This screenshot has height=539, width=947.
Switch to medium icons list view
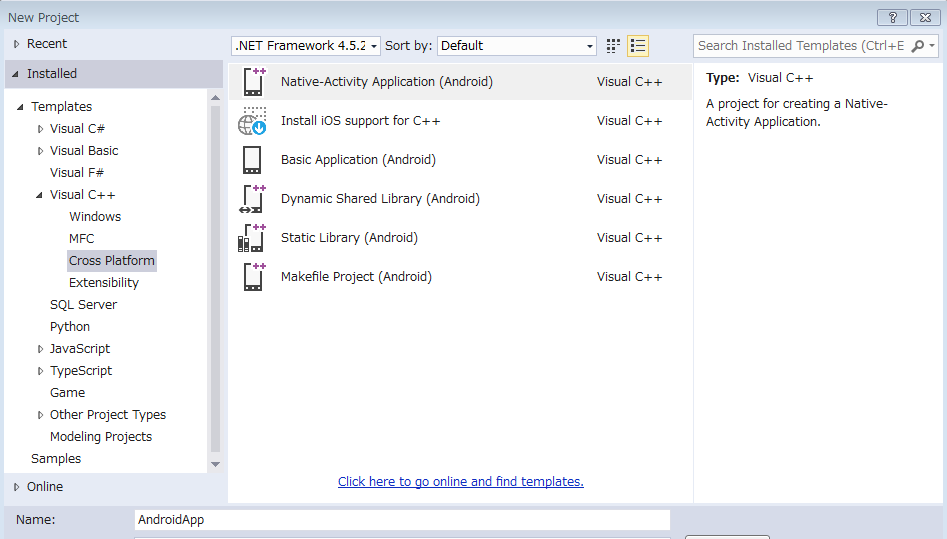click(x=638, y=46)
